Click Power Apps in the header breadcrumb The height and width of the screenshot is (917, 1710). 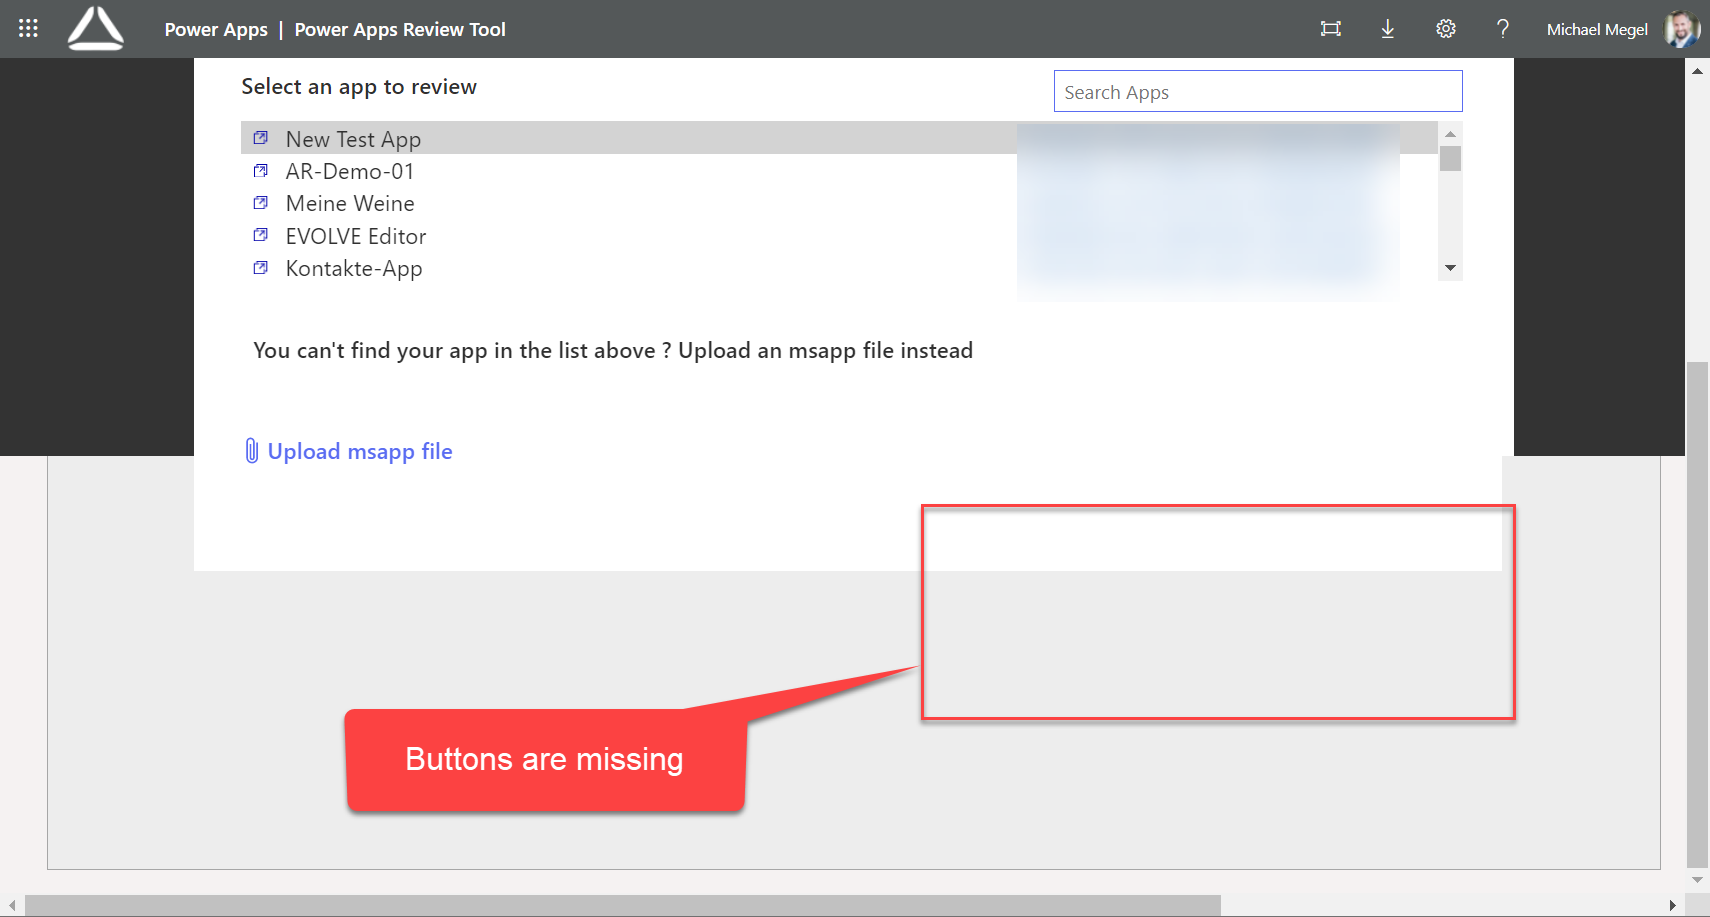click(x=216, y=29)
